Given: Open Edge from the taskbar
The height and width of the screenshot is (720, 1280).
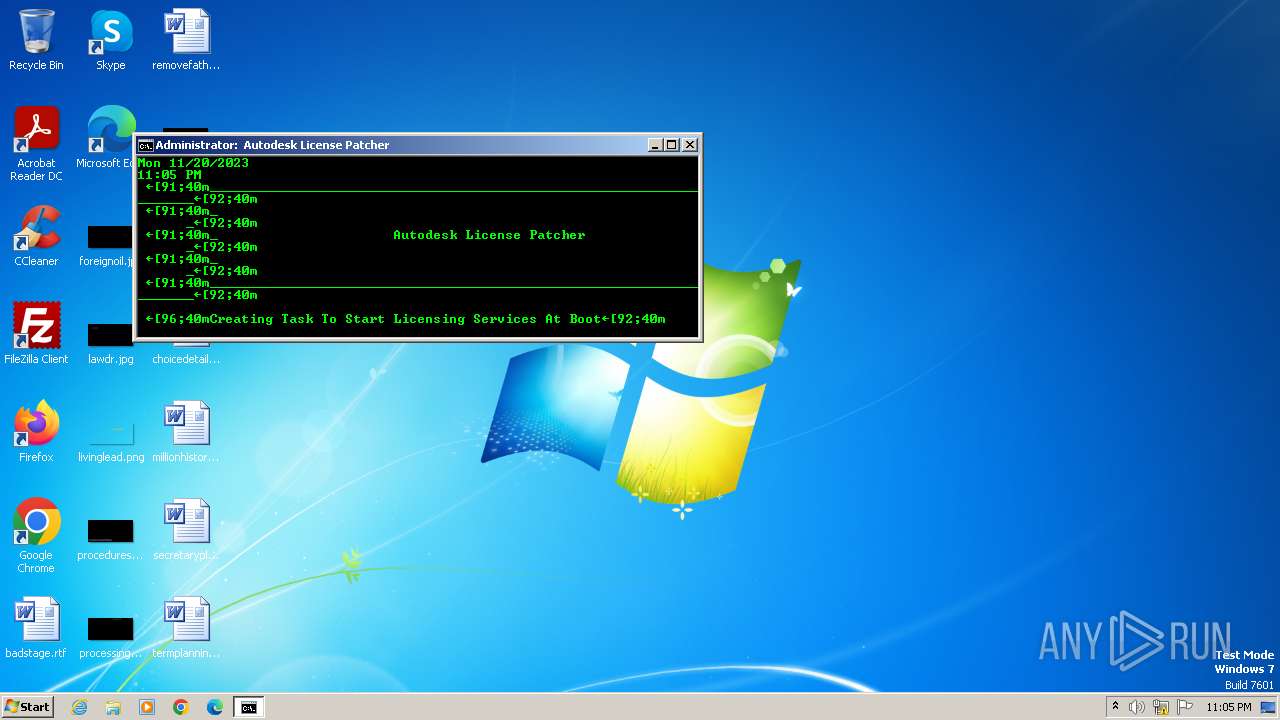Looking at the screenshot, I should coord(215,707).
